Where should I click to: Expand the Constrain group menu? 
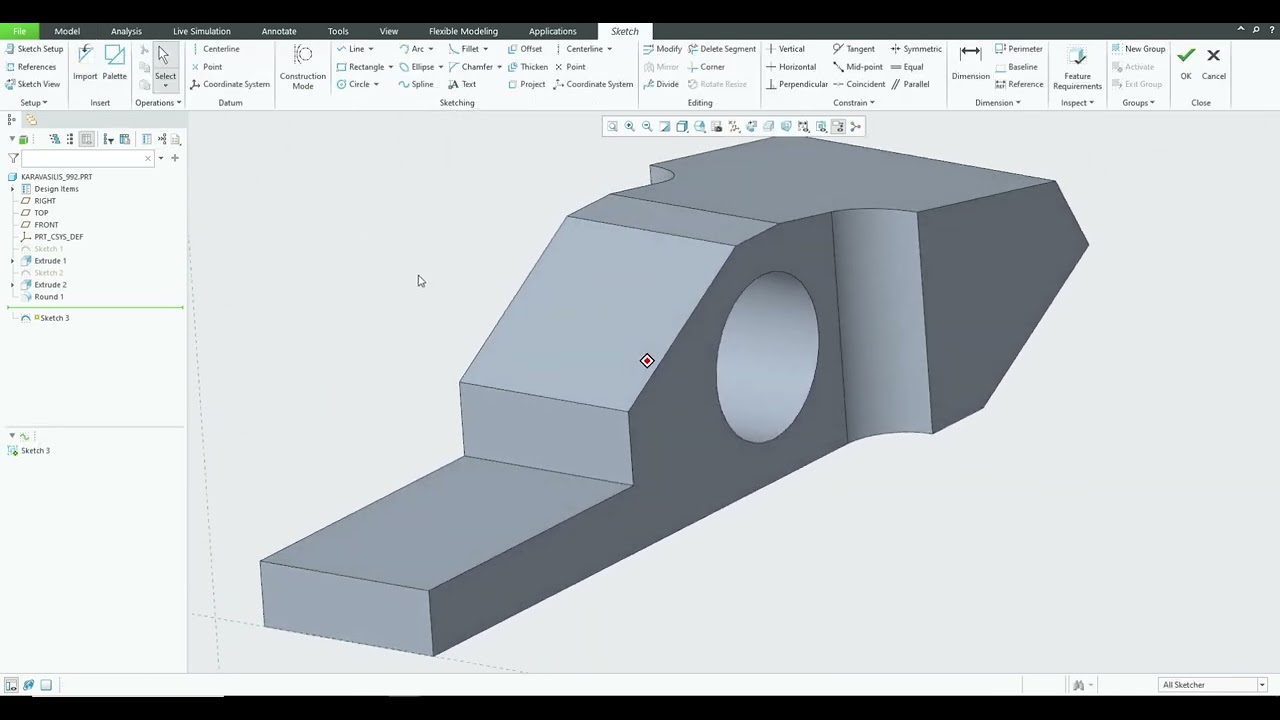854,103
